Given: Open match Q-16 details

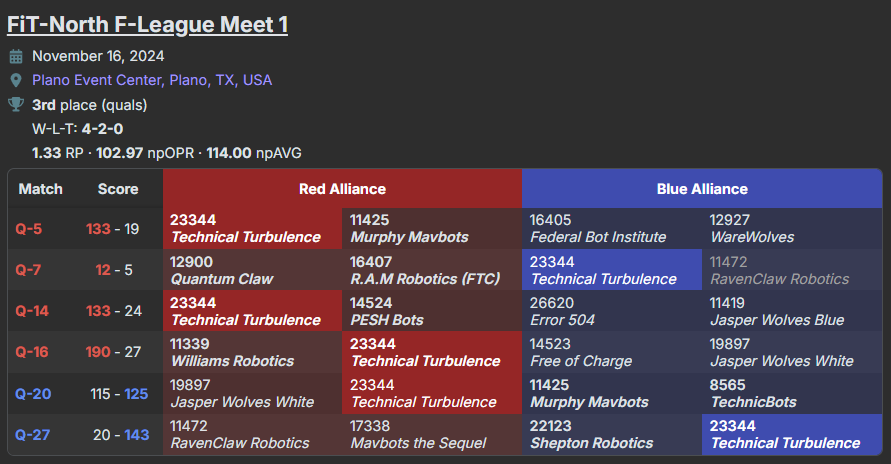Looking at the screenshot, I should pyautogui.click(x=35, y=352).
